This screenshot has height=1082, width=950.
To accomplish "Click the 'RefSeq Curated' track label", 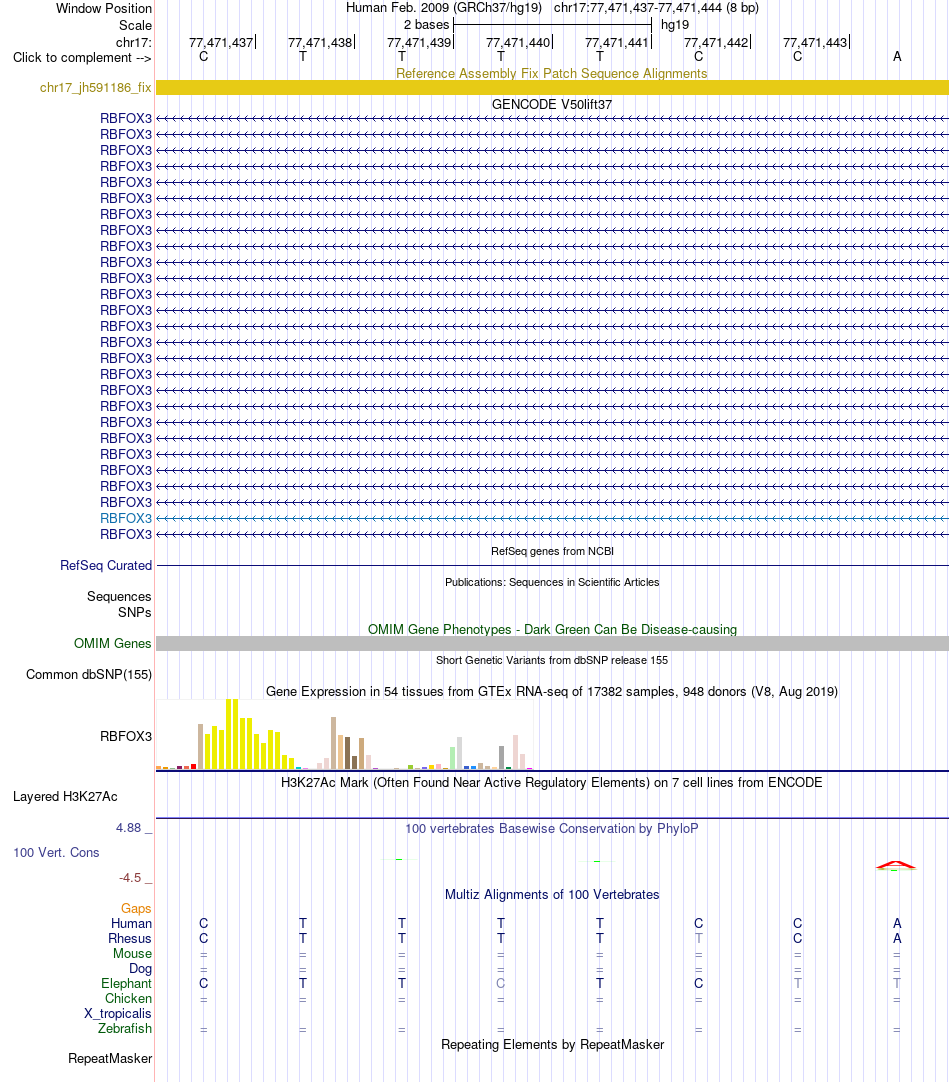I will pyautogui.click(x=106, y=565).
